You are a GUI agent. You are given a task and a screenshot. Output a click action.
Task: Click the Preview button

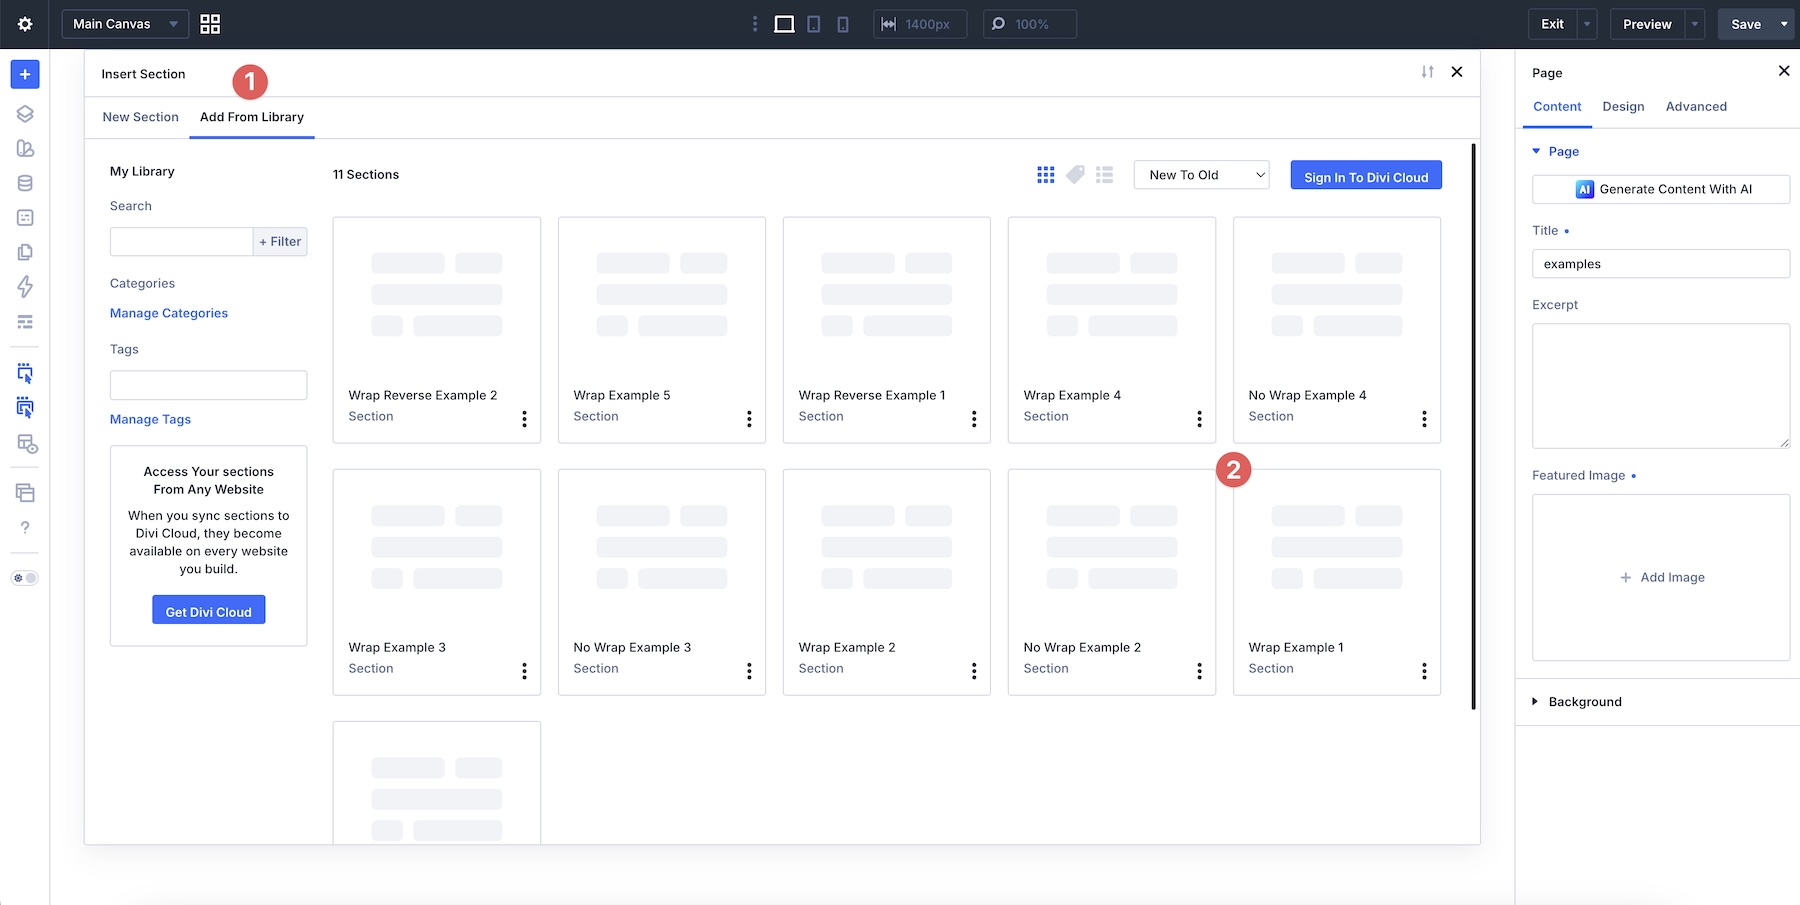point(1647,24)
